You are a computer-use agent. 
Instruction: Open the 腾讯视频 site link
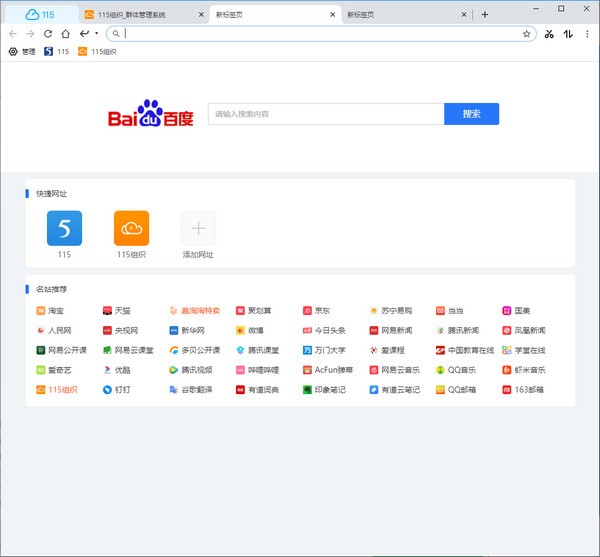coord(191,370)
